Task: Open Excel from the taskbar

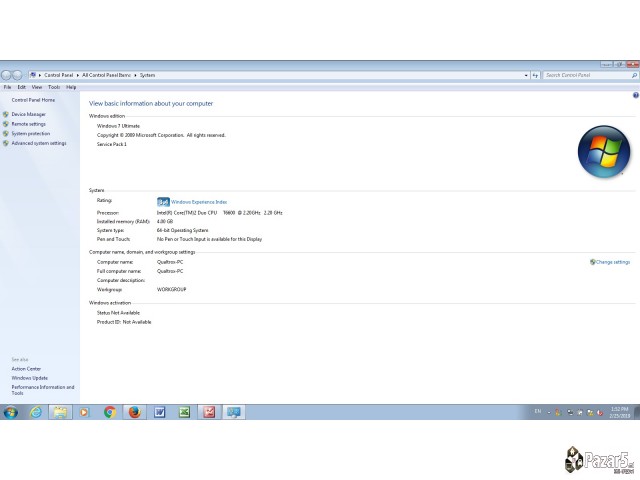Action: (185, 412)
